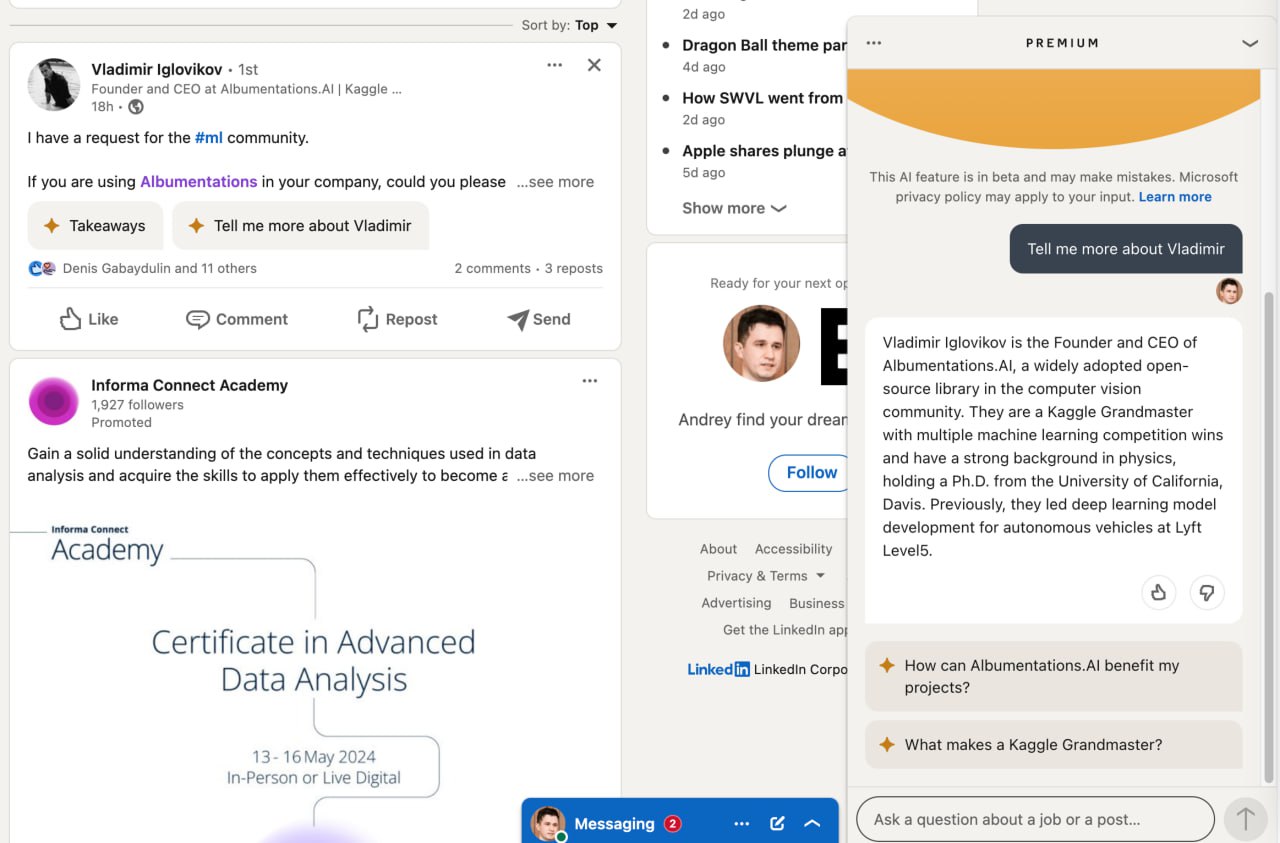Open Dragon Ball theme news story

click(x=764, y=45)
